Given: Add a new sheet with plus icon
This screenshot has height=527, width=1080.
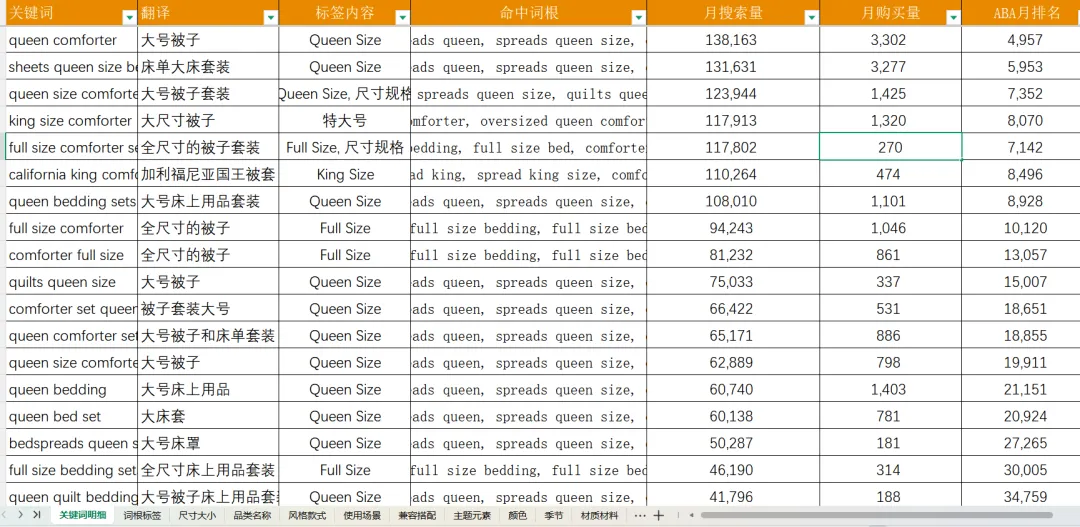Looking at the screenshot, I should [x=659, y=515].
